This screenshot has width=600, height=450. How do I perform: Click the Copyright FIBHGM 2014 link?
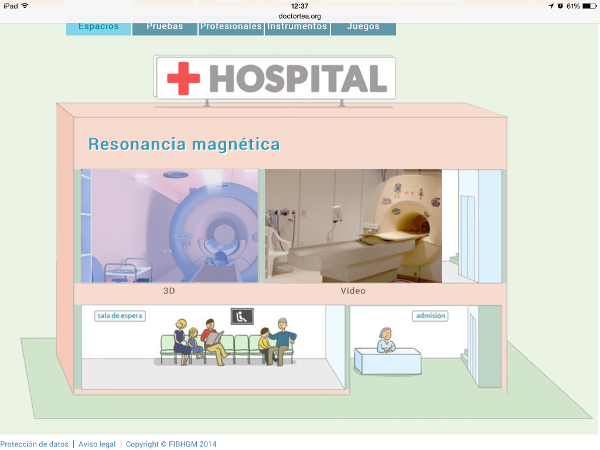click(x=170, y=443)
